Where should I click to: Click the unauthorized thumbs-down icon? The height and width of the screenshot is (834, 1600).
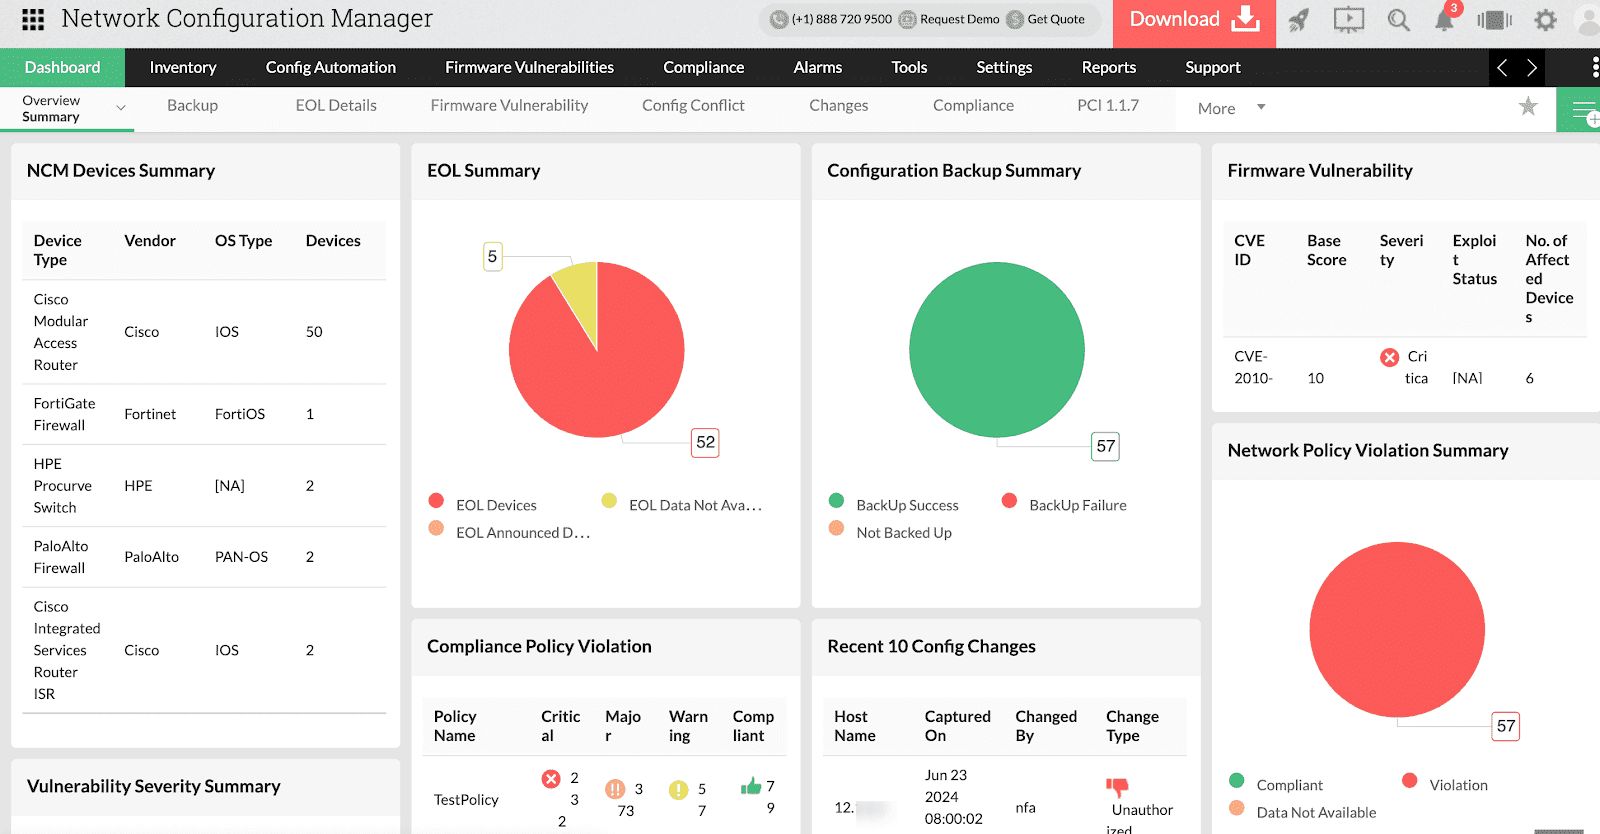[1117, 787]
